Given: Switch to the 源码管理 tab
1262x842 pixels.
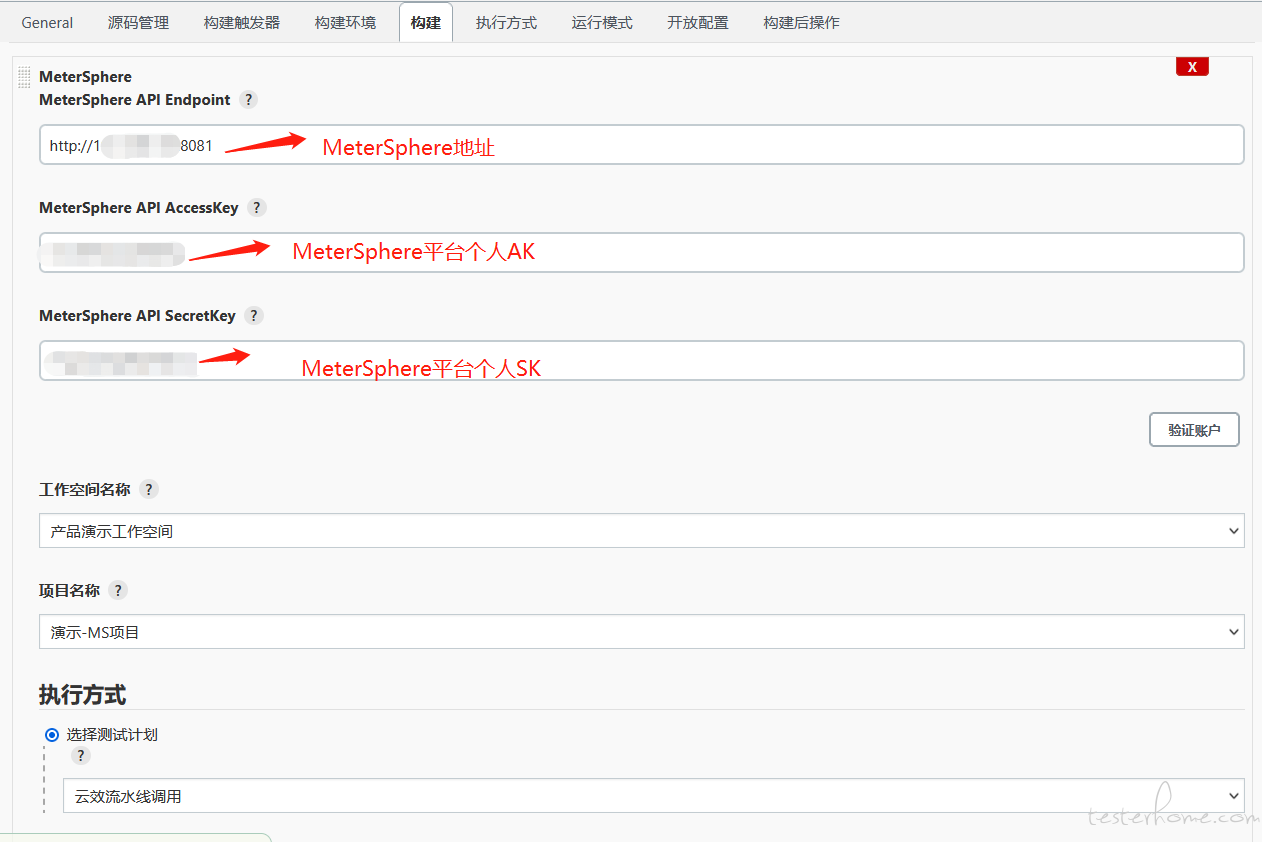Looking at the screenshot, I should pyautogui.click(x=138, y=23).
